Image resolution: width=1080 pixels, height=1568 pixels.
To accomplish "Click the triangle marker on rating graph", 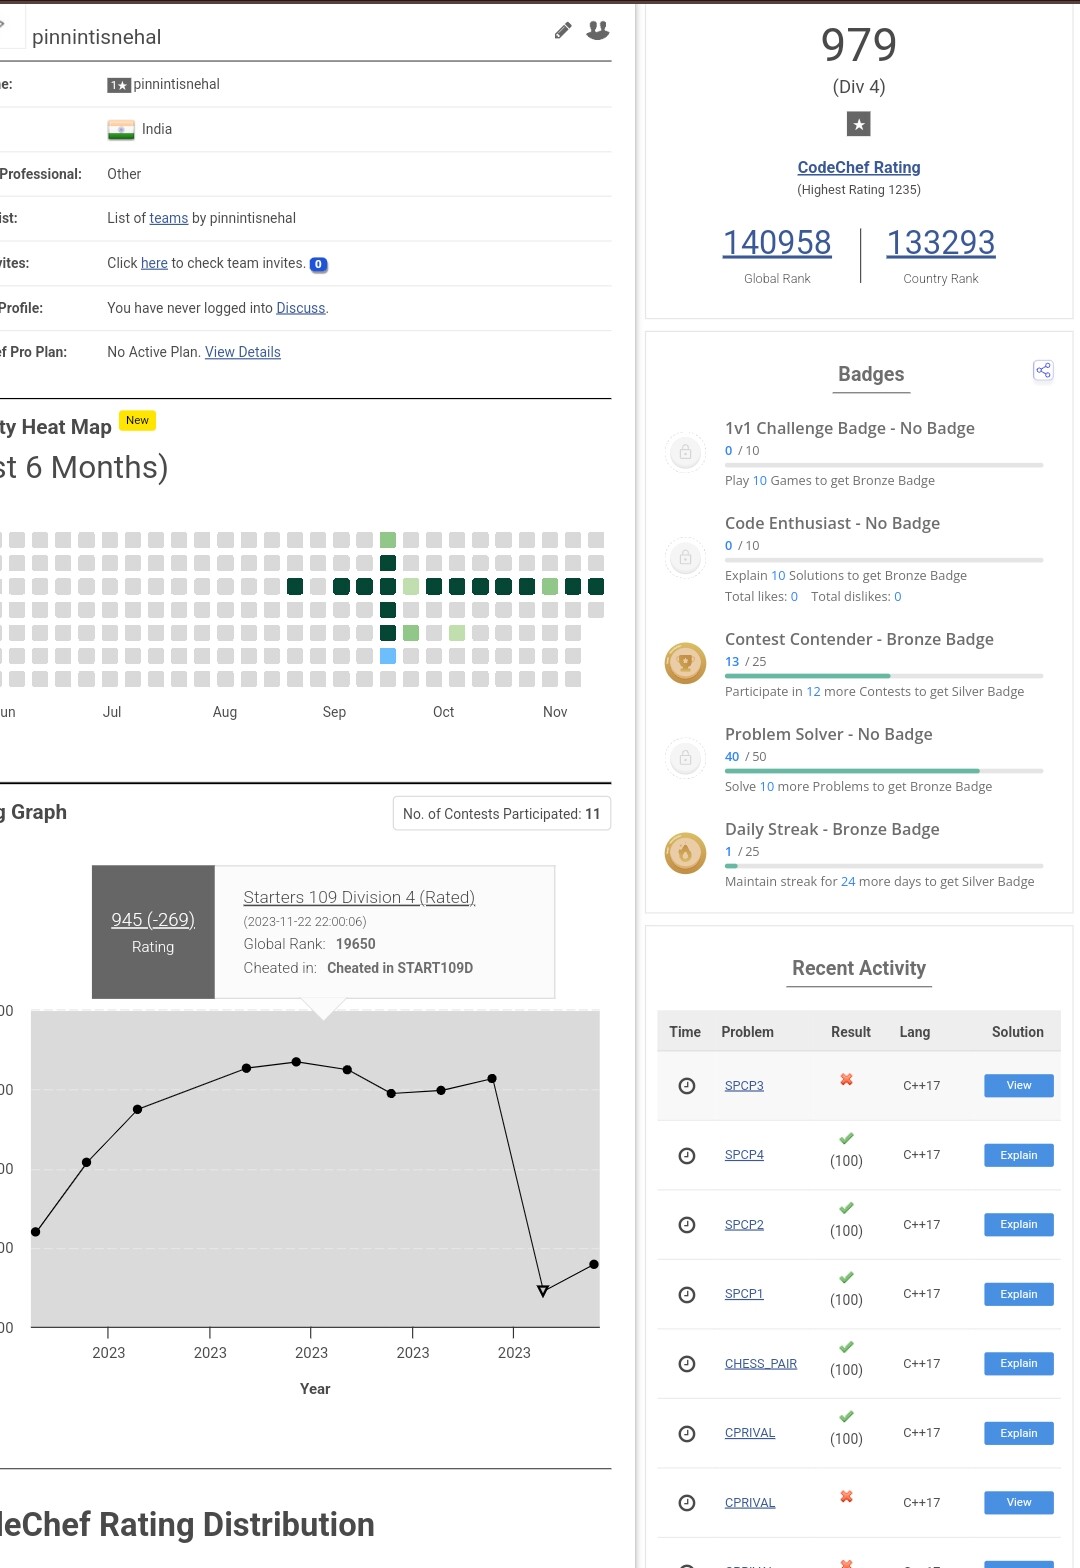I will (x=543, y=1291).
